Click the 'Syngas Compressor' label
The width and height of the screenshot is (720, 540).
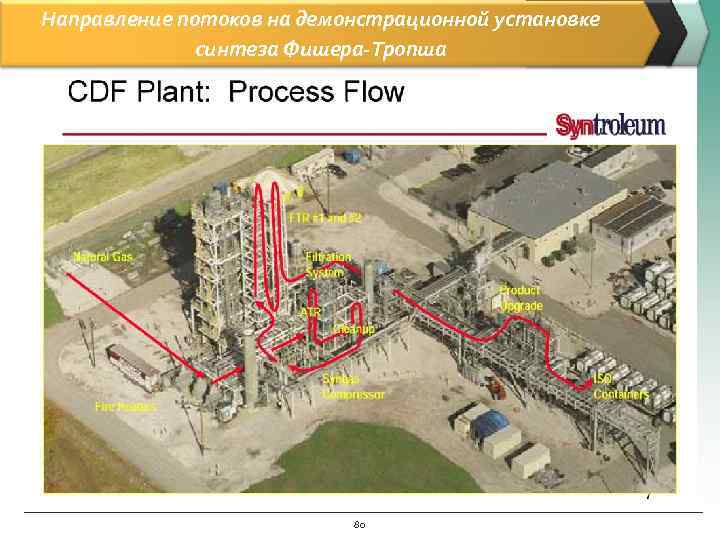(353, 387)
